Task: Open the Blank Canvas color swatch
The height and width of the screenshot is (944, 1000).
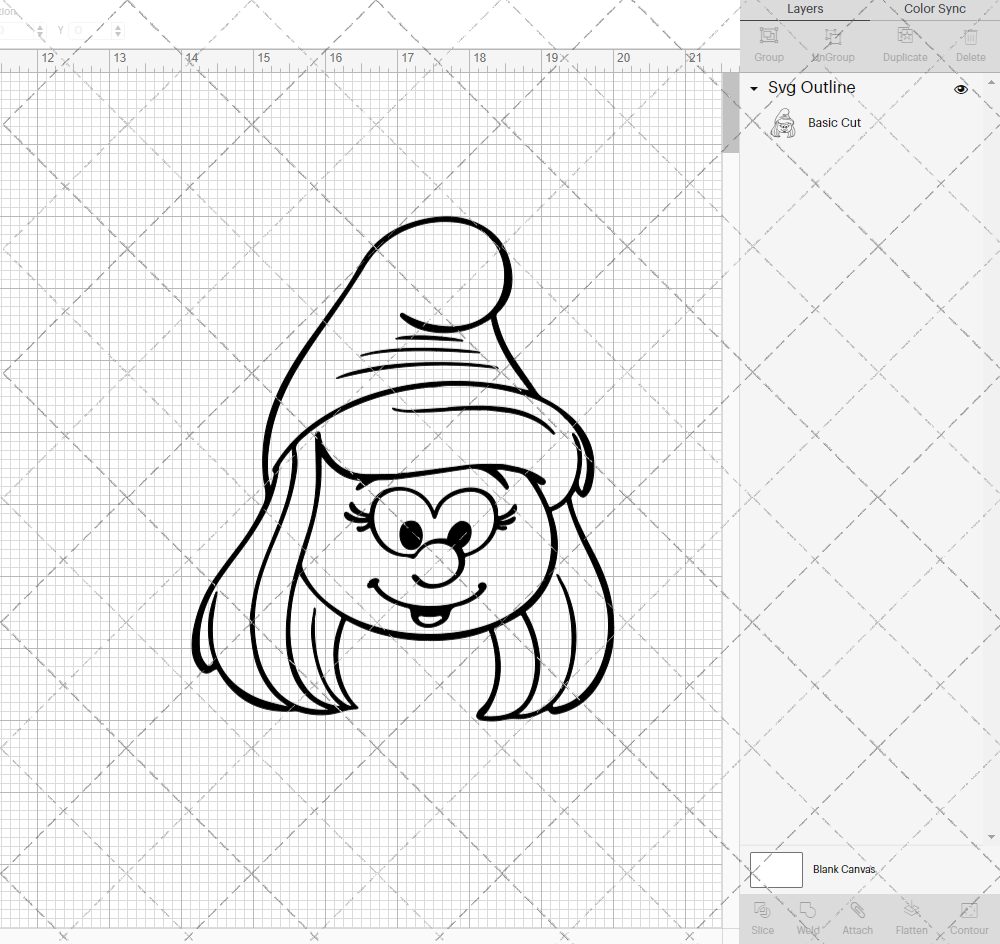Action: click(776, 869)
